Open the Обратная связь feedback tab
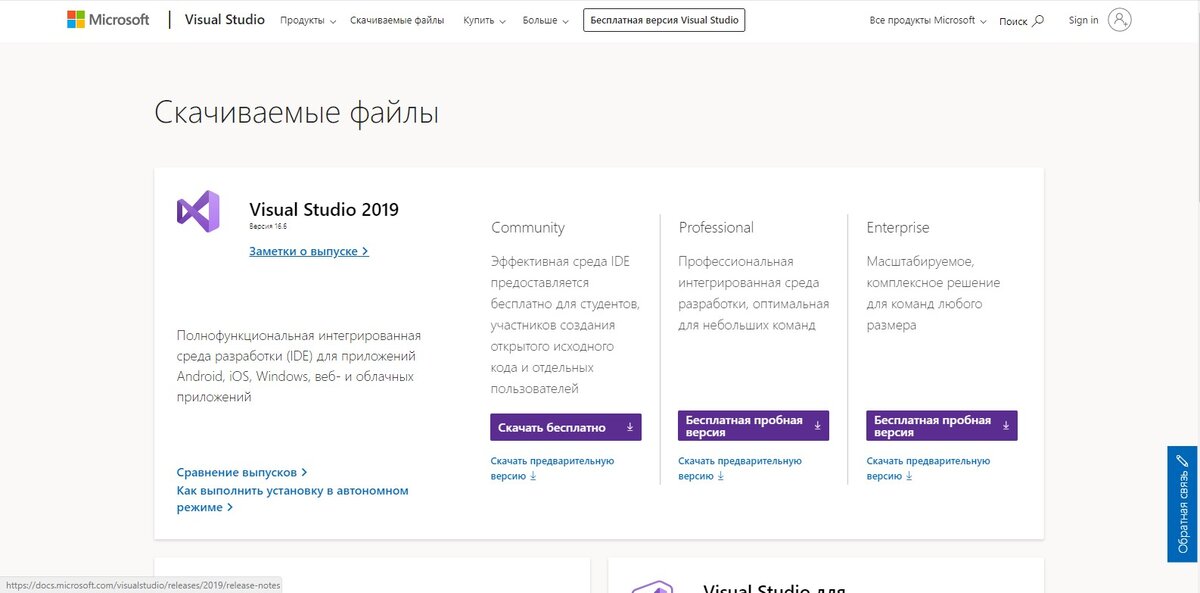The height and width of the screenshot is (593, 1200). 1182,504
